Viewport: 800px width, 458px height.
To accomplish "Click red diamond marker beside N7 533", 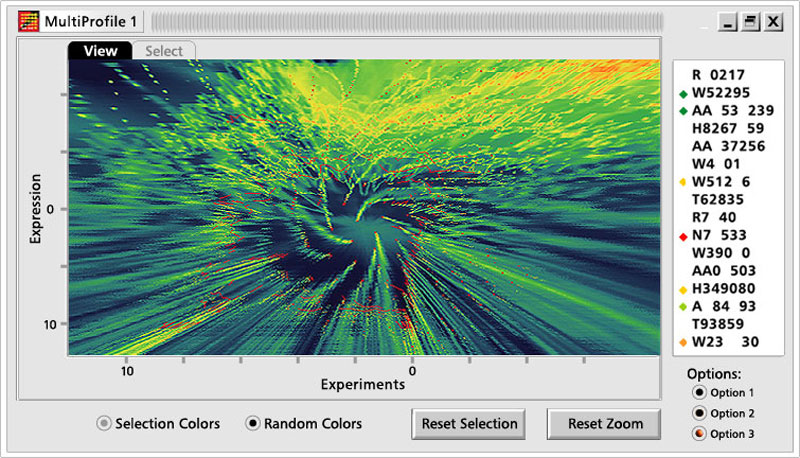I will tap(683, 237).
